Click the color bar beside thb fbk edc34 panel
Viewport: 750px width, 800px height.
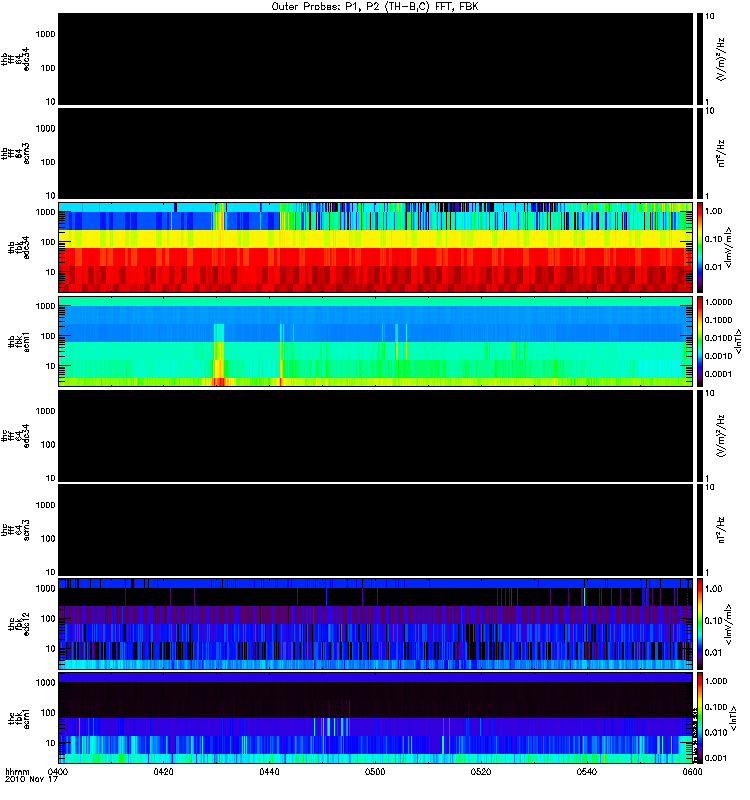click(699, 247)
